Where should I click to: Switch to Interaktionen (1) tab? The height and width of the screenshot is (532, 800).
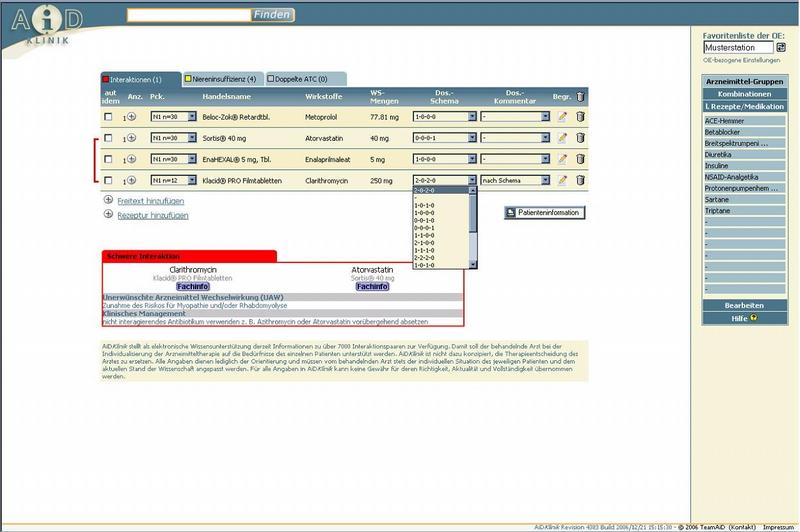tap(141, 80)
